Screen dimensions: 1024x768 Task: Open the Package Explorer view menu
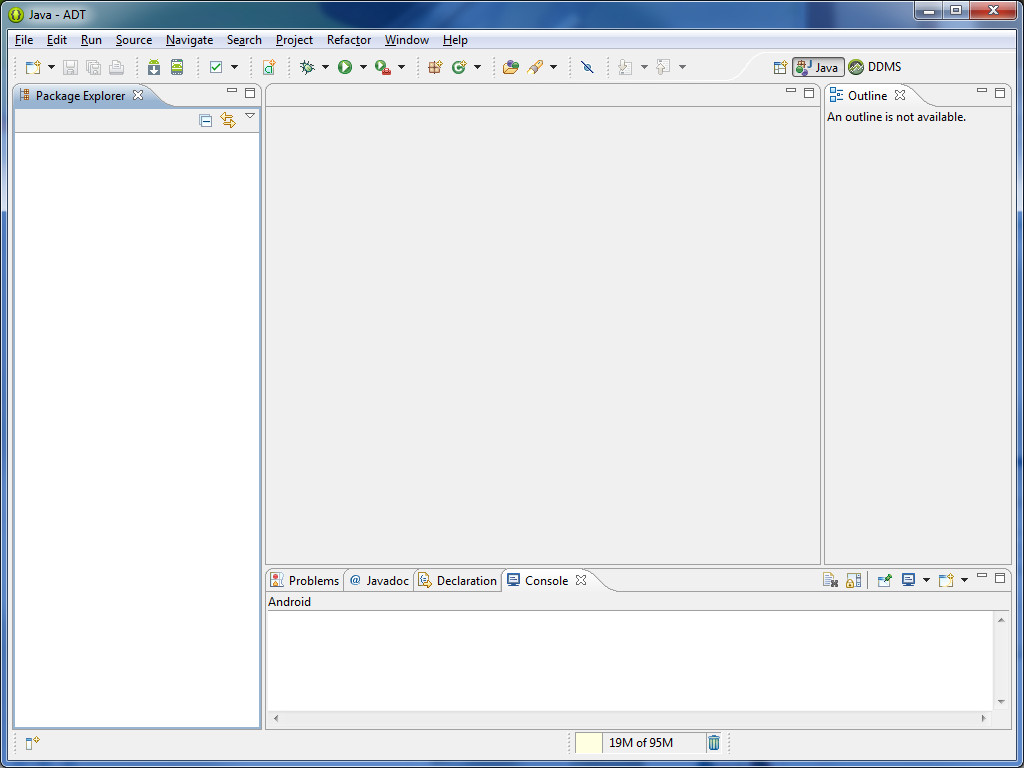coord(249,116)
